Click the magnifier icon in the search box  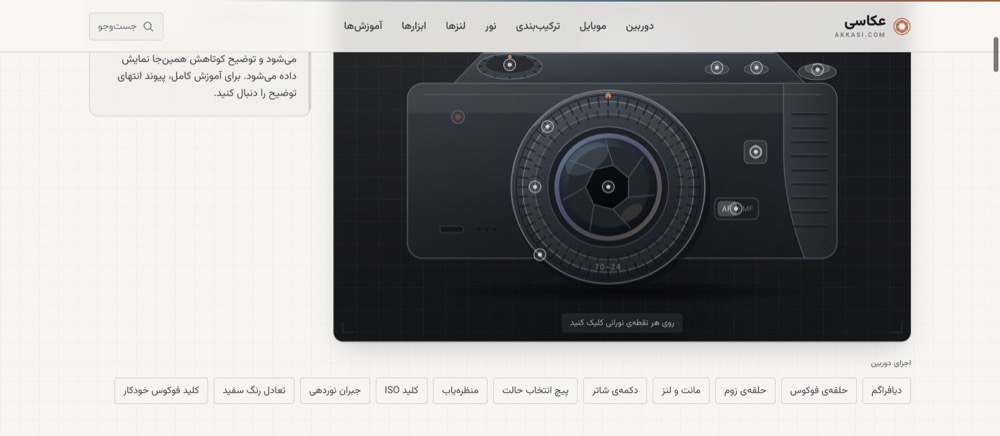(149, 26)
